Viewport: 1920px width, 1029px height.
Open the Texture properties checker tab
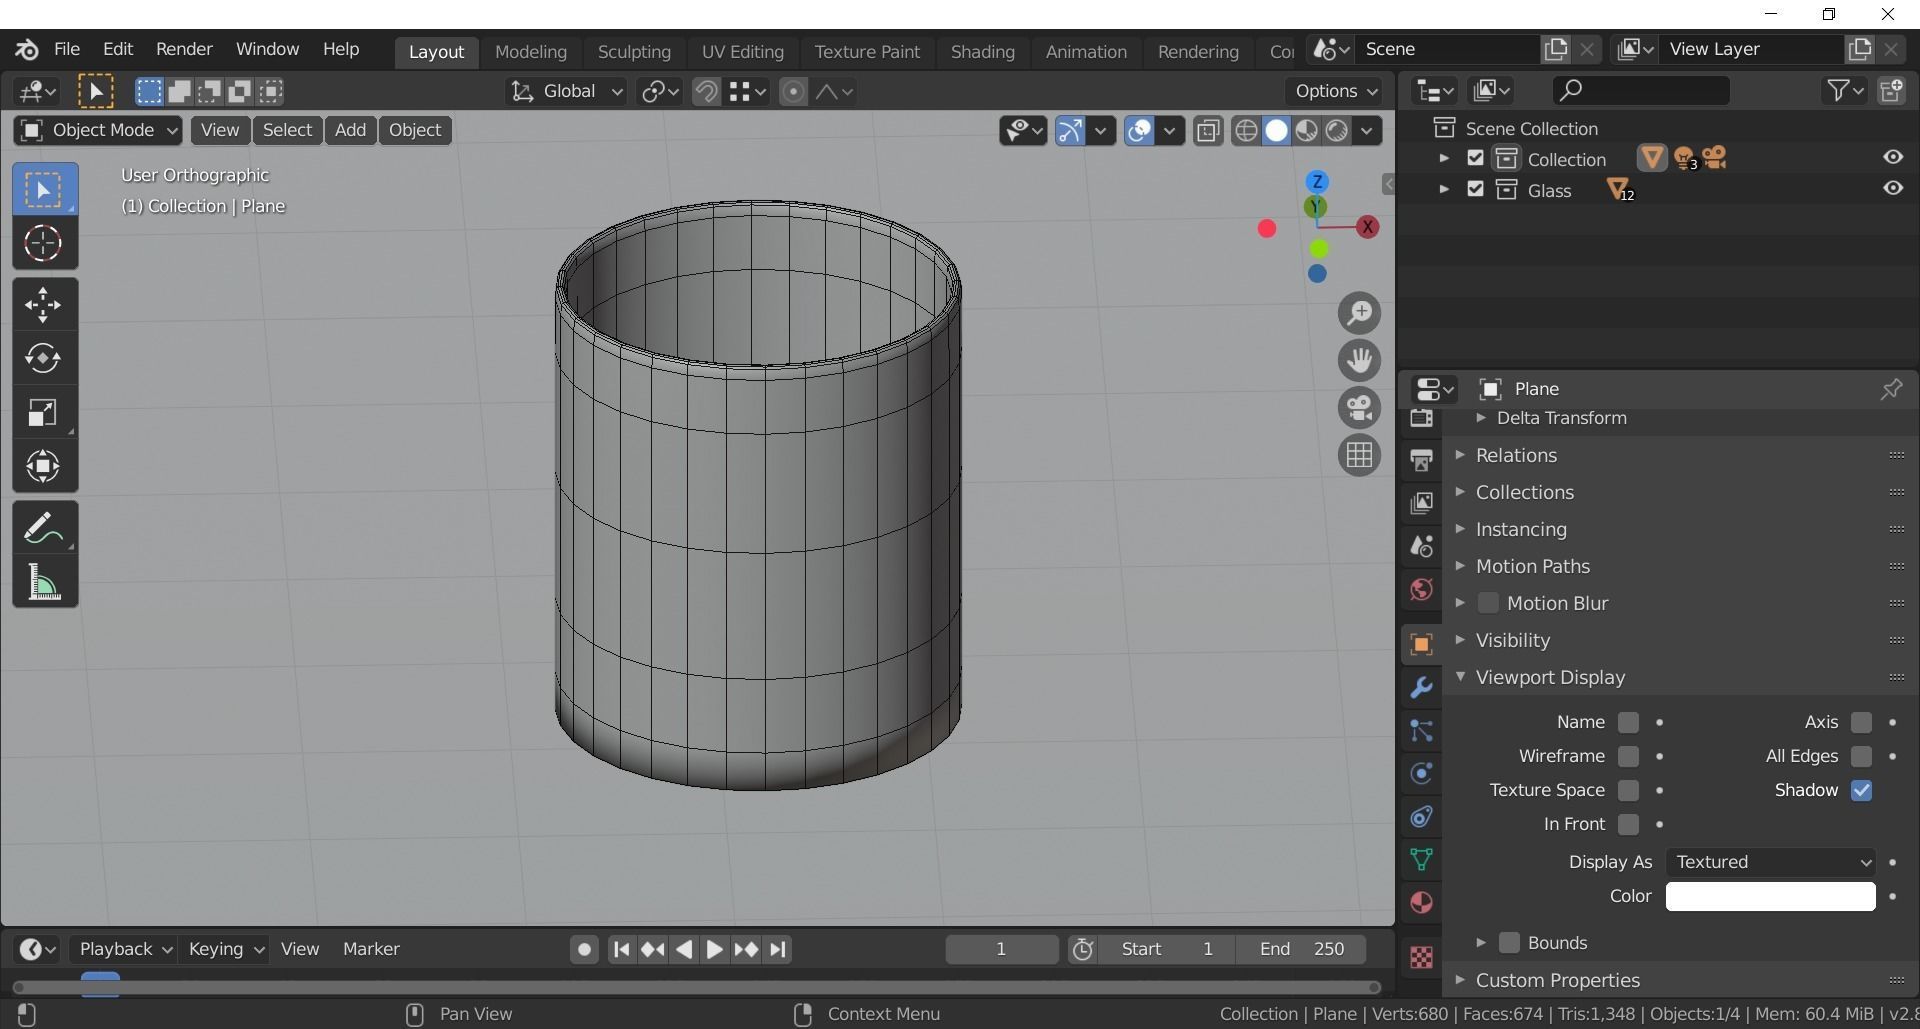coord(1421,957)
